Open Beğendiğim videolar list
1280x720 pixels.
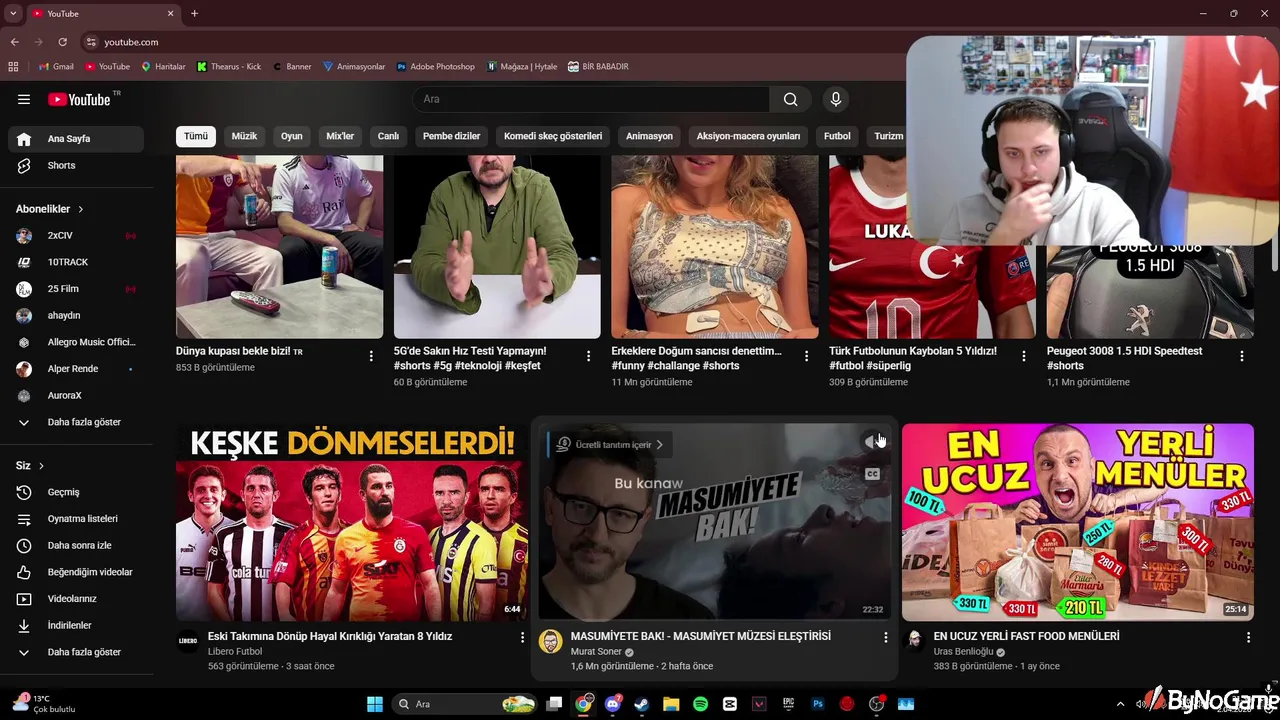click(x=76, y=572)
